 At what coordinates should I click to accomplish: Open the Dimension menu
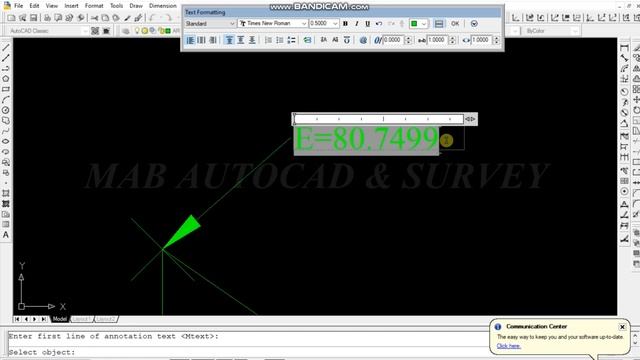click(163, 6)
